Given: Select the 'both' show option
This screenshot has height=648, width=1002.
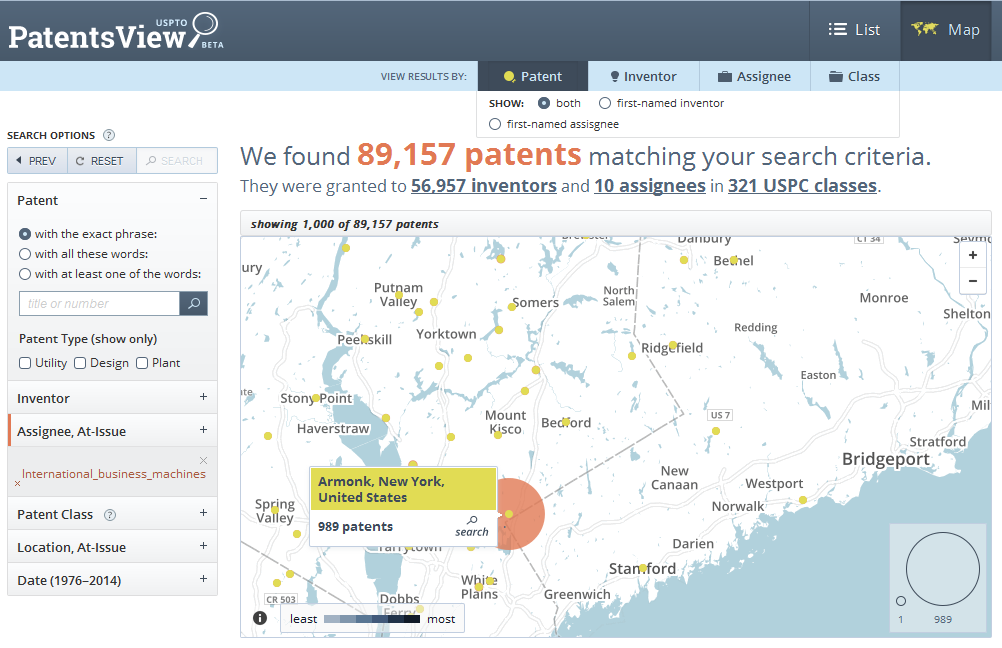Looking at the screenshot, I should 544,103.
